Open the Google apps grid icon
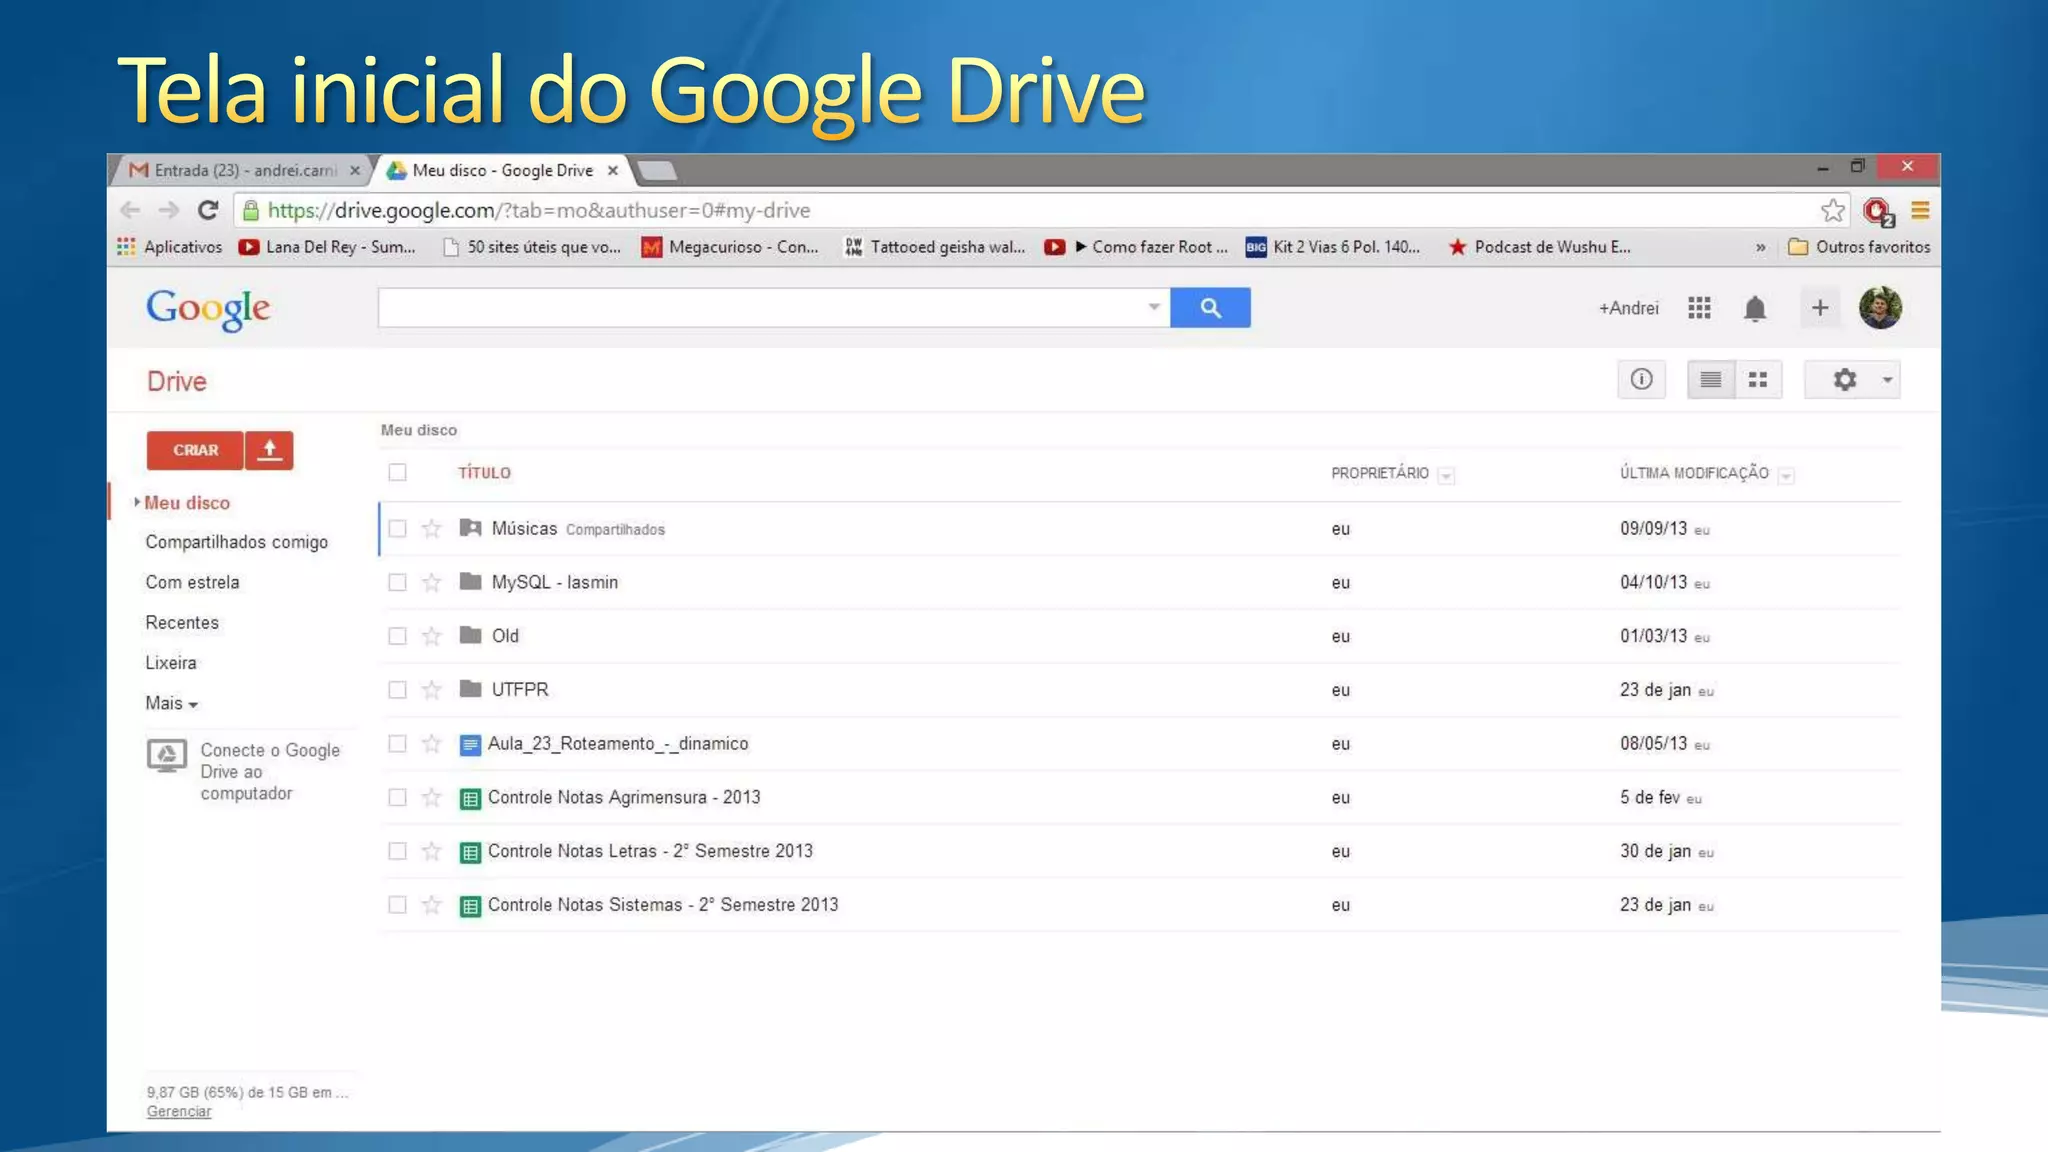This screenshot has width=2048, height=1152. point(1699,308)
